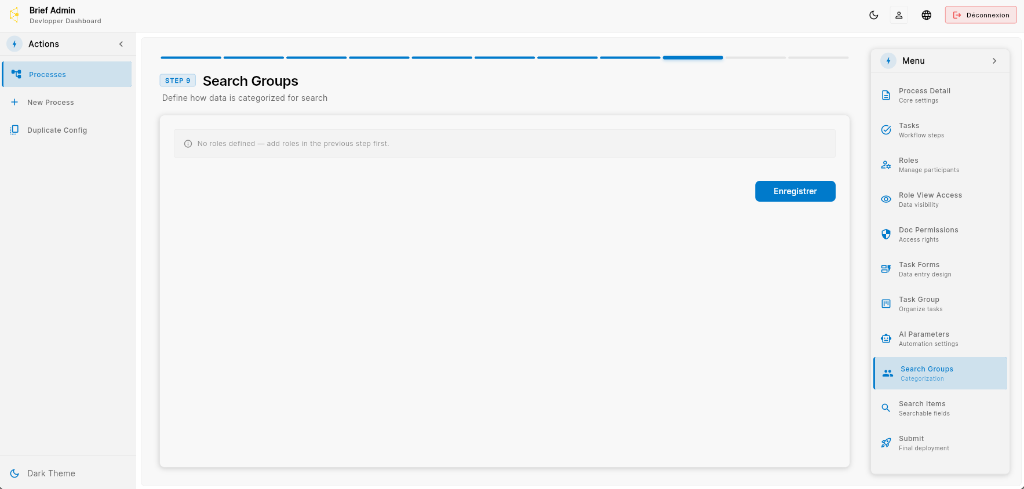
Task: Click the Task Group icon
Action: click(886, 304)
